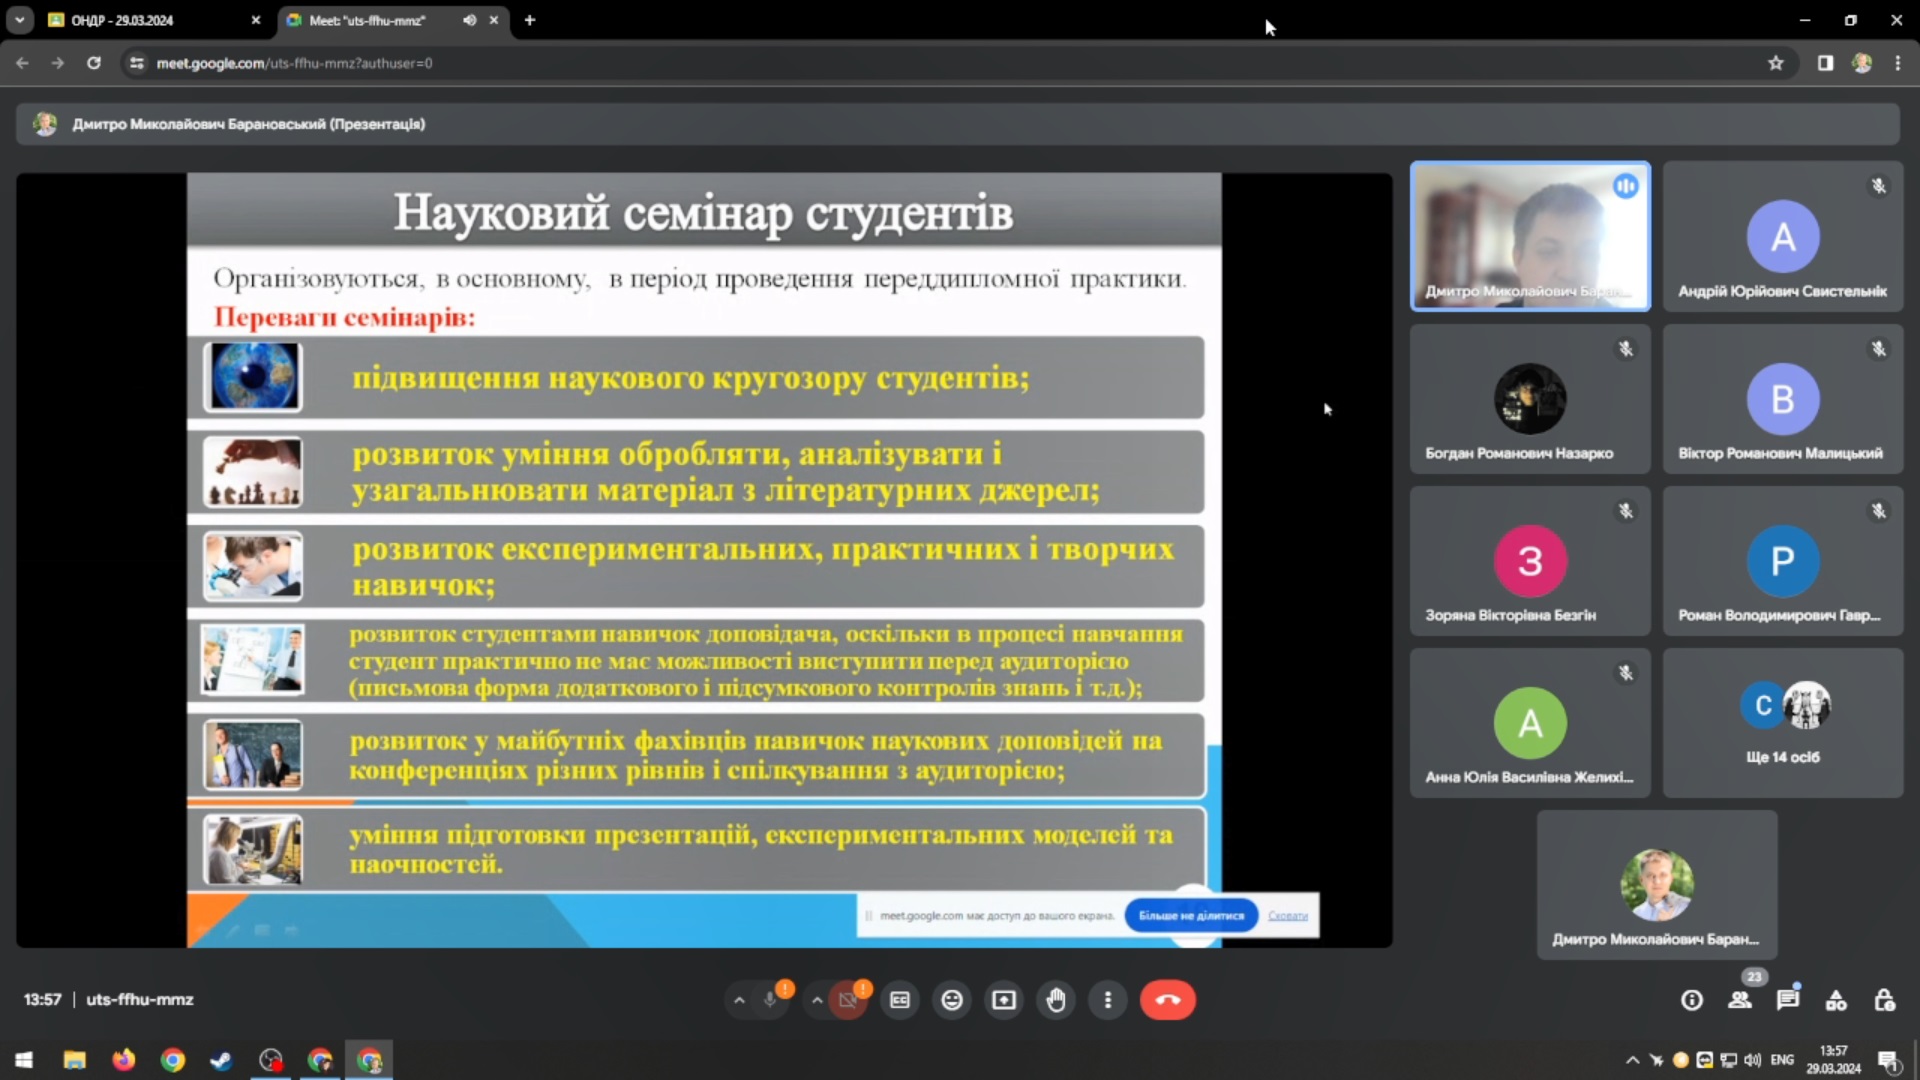Leave the call with red hangup button
Image resolution: width=1920 pixels, height=1080 pixels.
pos(1167,1000)
